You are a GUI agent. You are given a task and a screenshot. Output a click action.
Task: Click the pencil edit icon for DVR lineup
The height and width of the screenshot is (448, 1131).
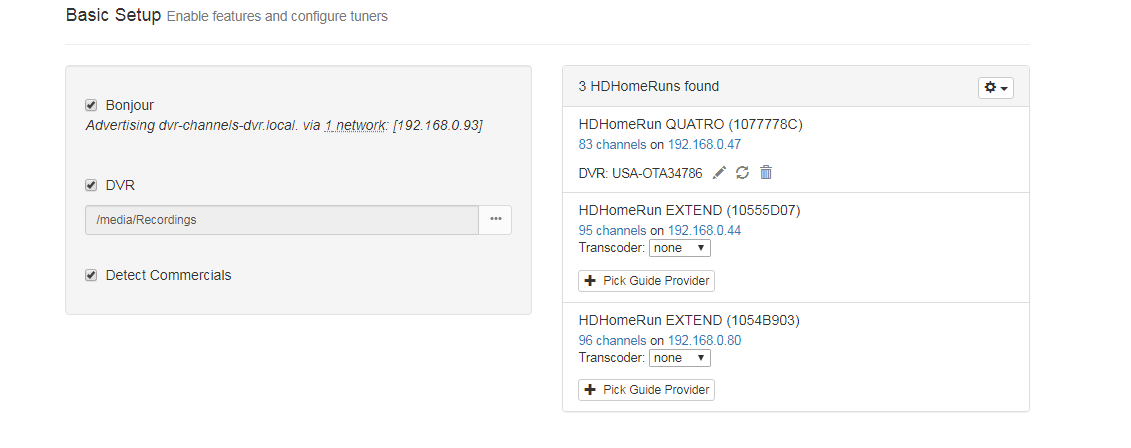[719, 173]
